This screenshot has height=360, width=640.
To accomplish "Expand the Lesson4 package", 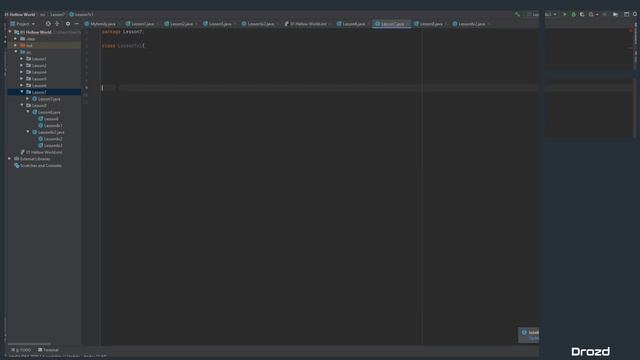I will [x=22, y=72].
